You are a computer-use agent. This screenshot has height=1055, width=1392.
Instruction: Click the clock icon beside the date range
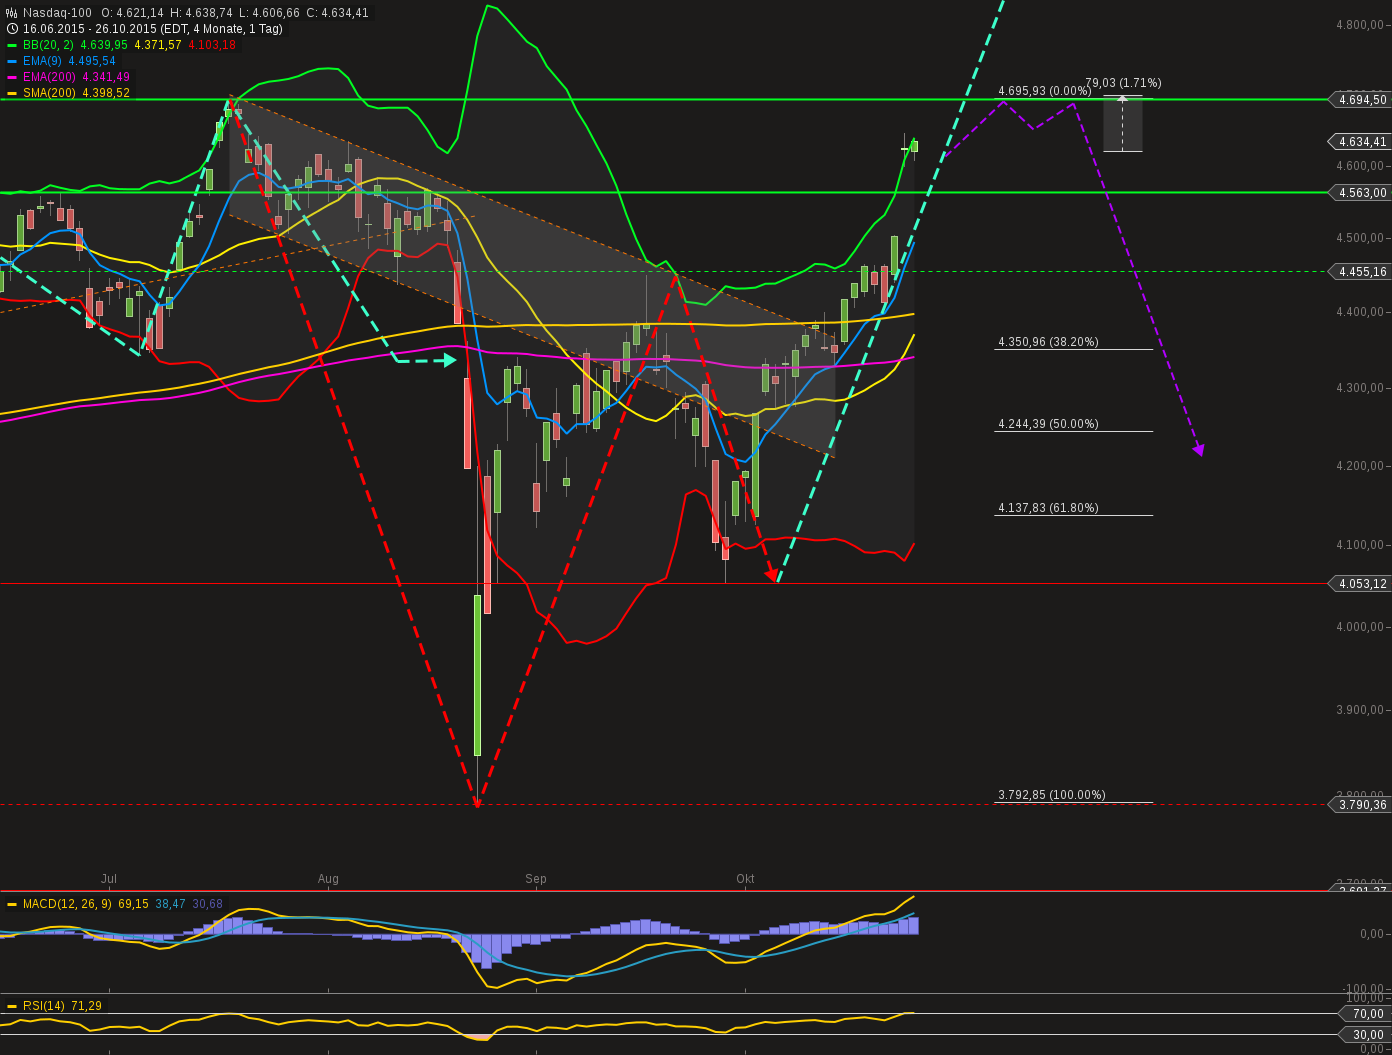point(12,29)
